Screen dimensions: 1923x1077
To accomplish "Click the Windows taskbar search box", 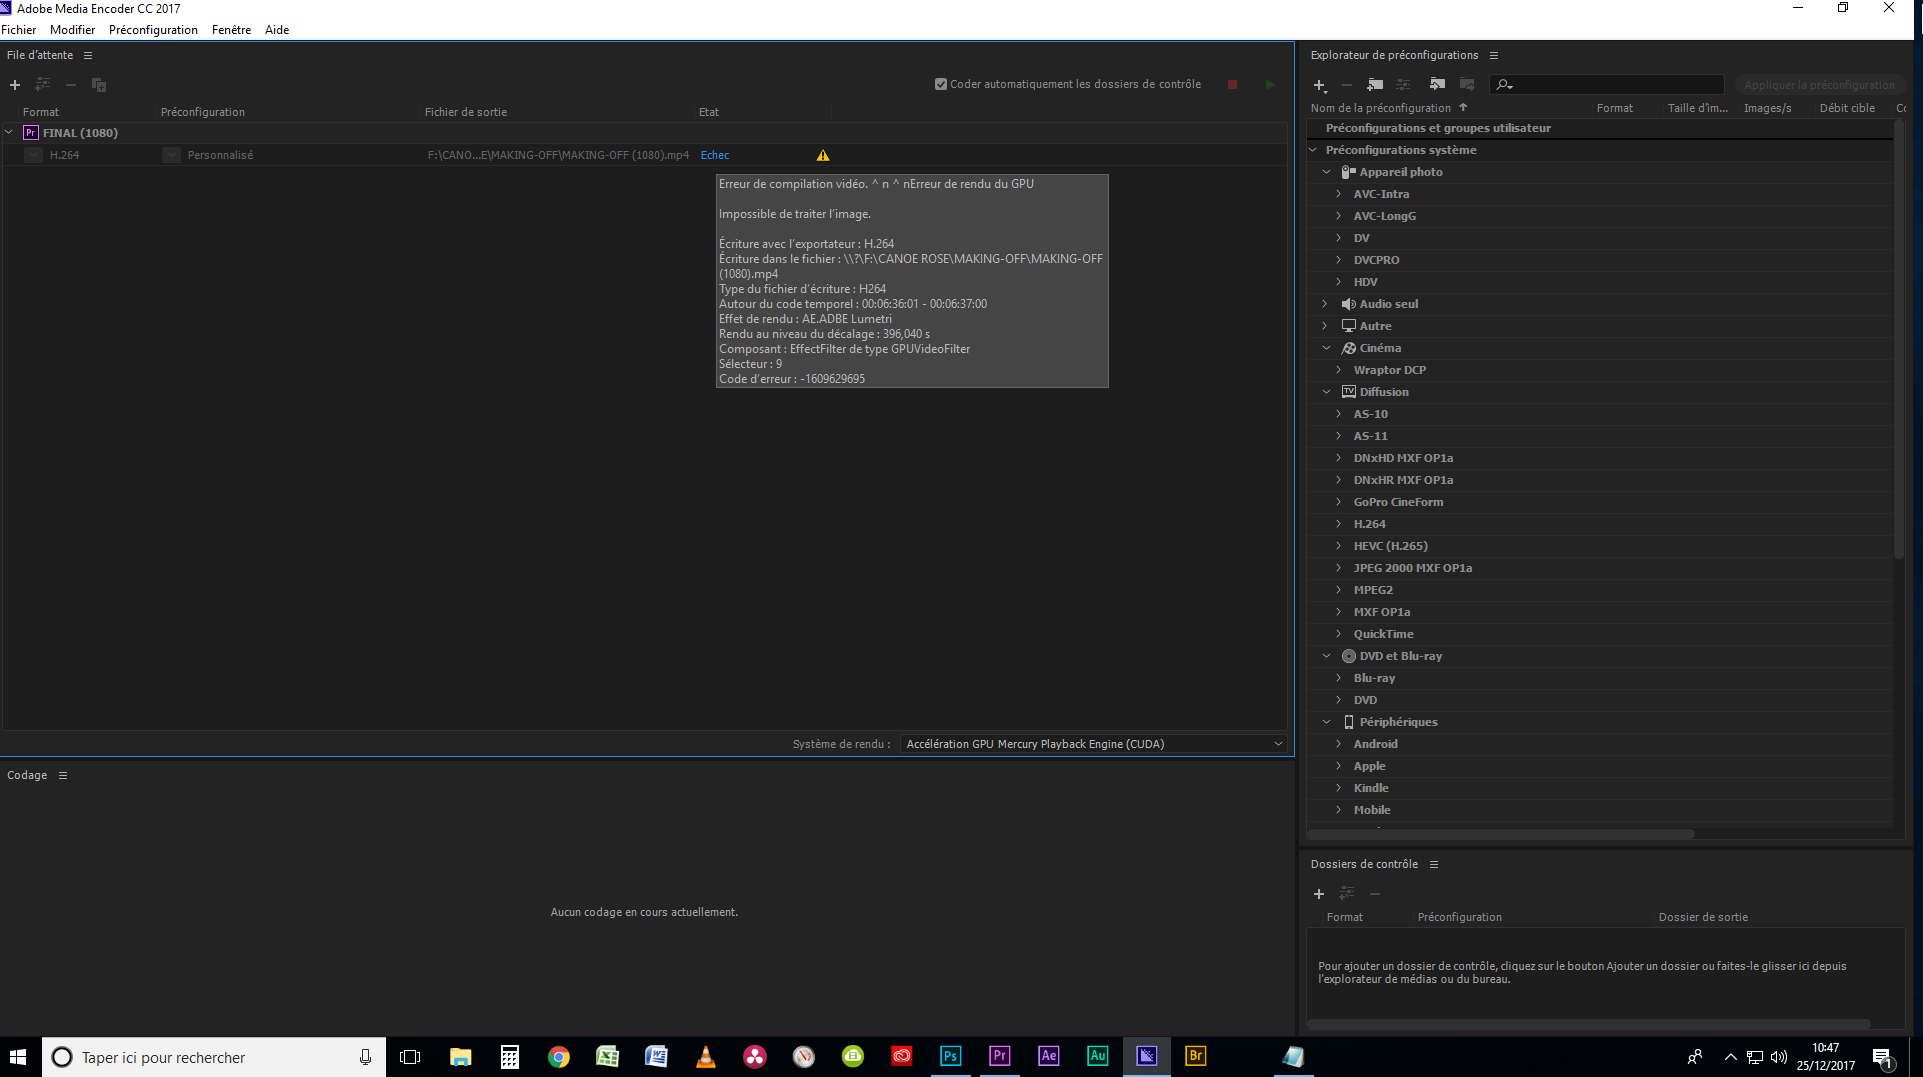I will click(x=213, y=1057).
